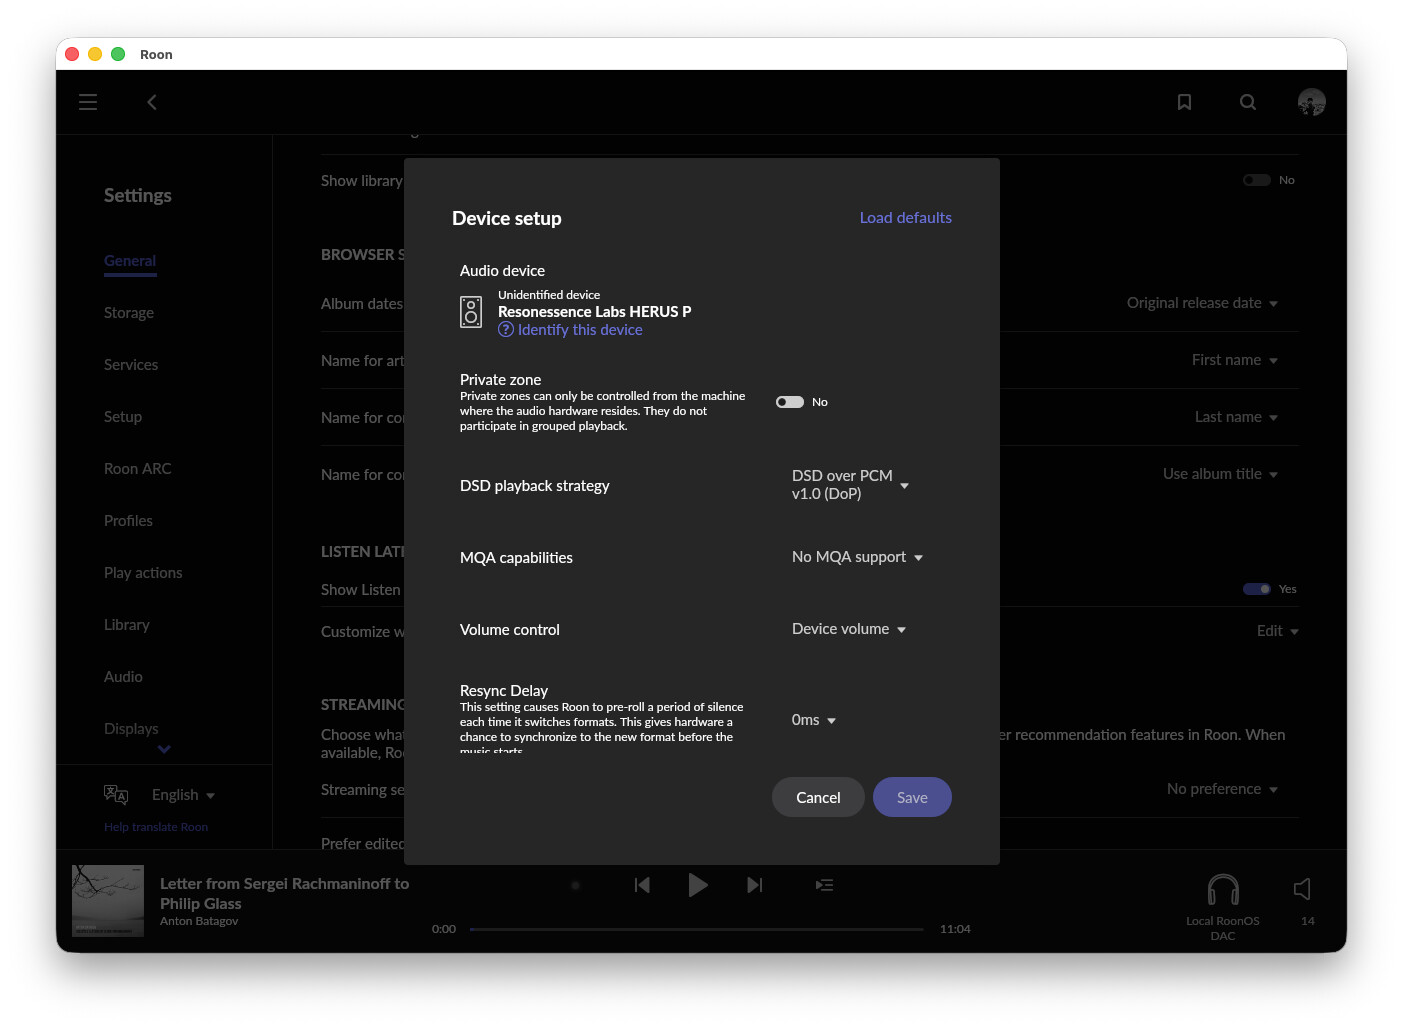Select Services settings tab

pyautogui.click(x=131, y=365)
